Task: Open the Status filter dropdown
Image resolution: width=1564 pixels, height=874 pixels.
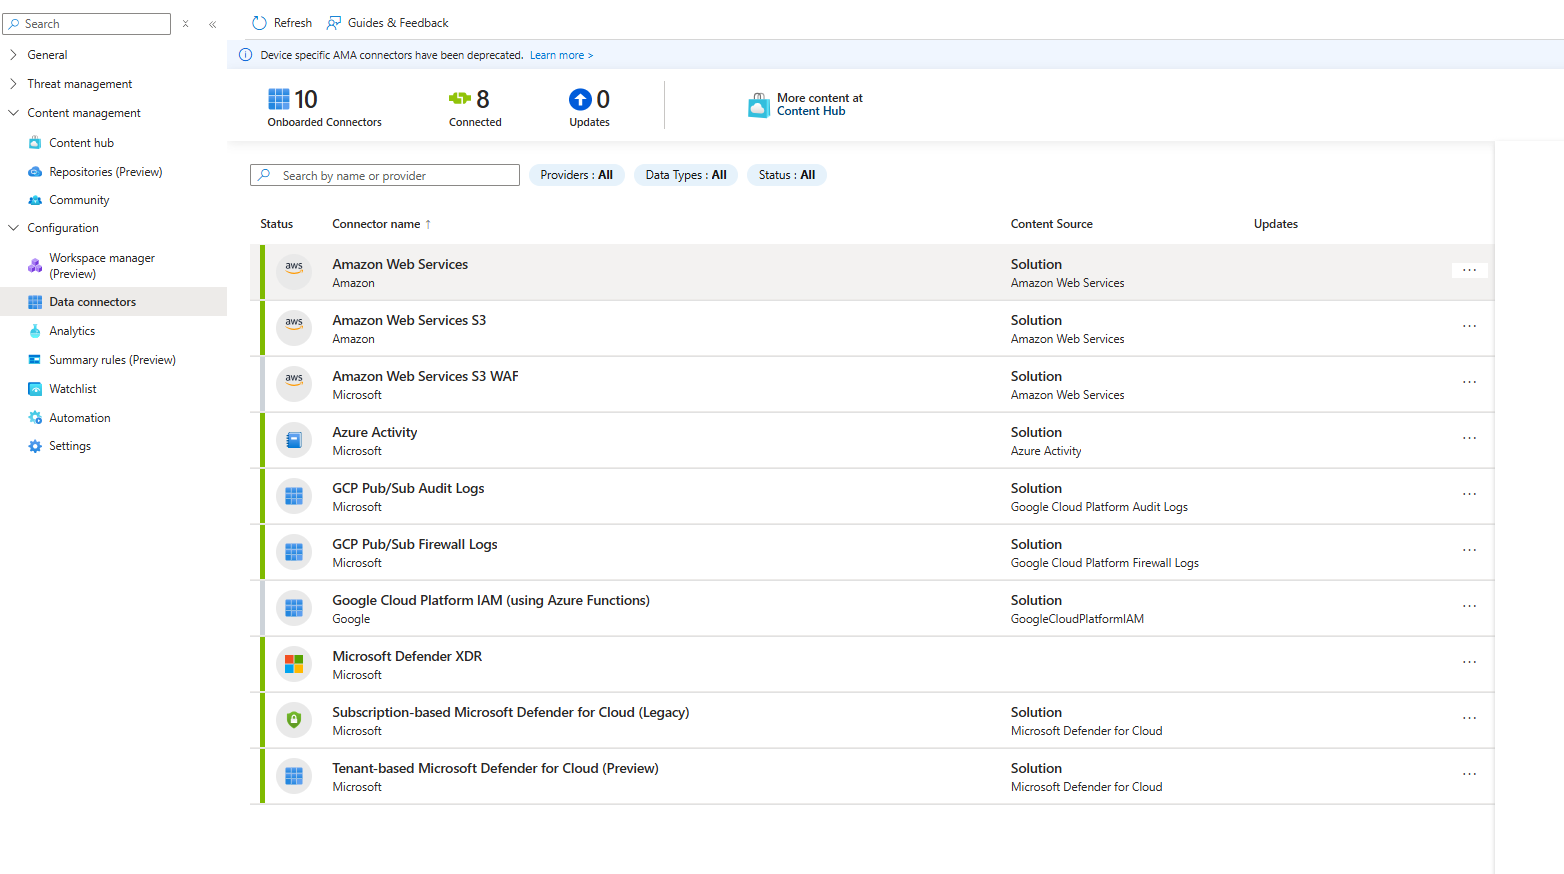Action: click(787, 175)
